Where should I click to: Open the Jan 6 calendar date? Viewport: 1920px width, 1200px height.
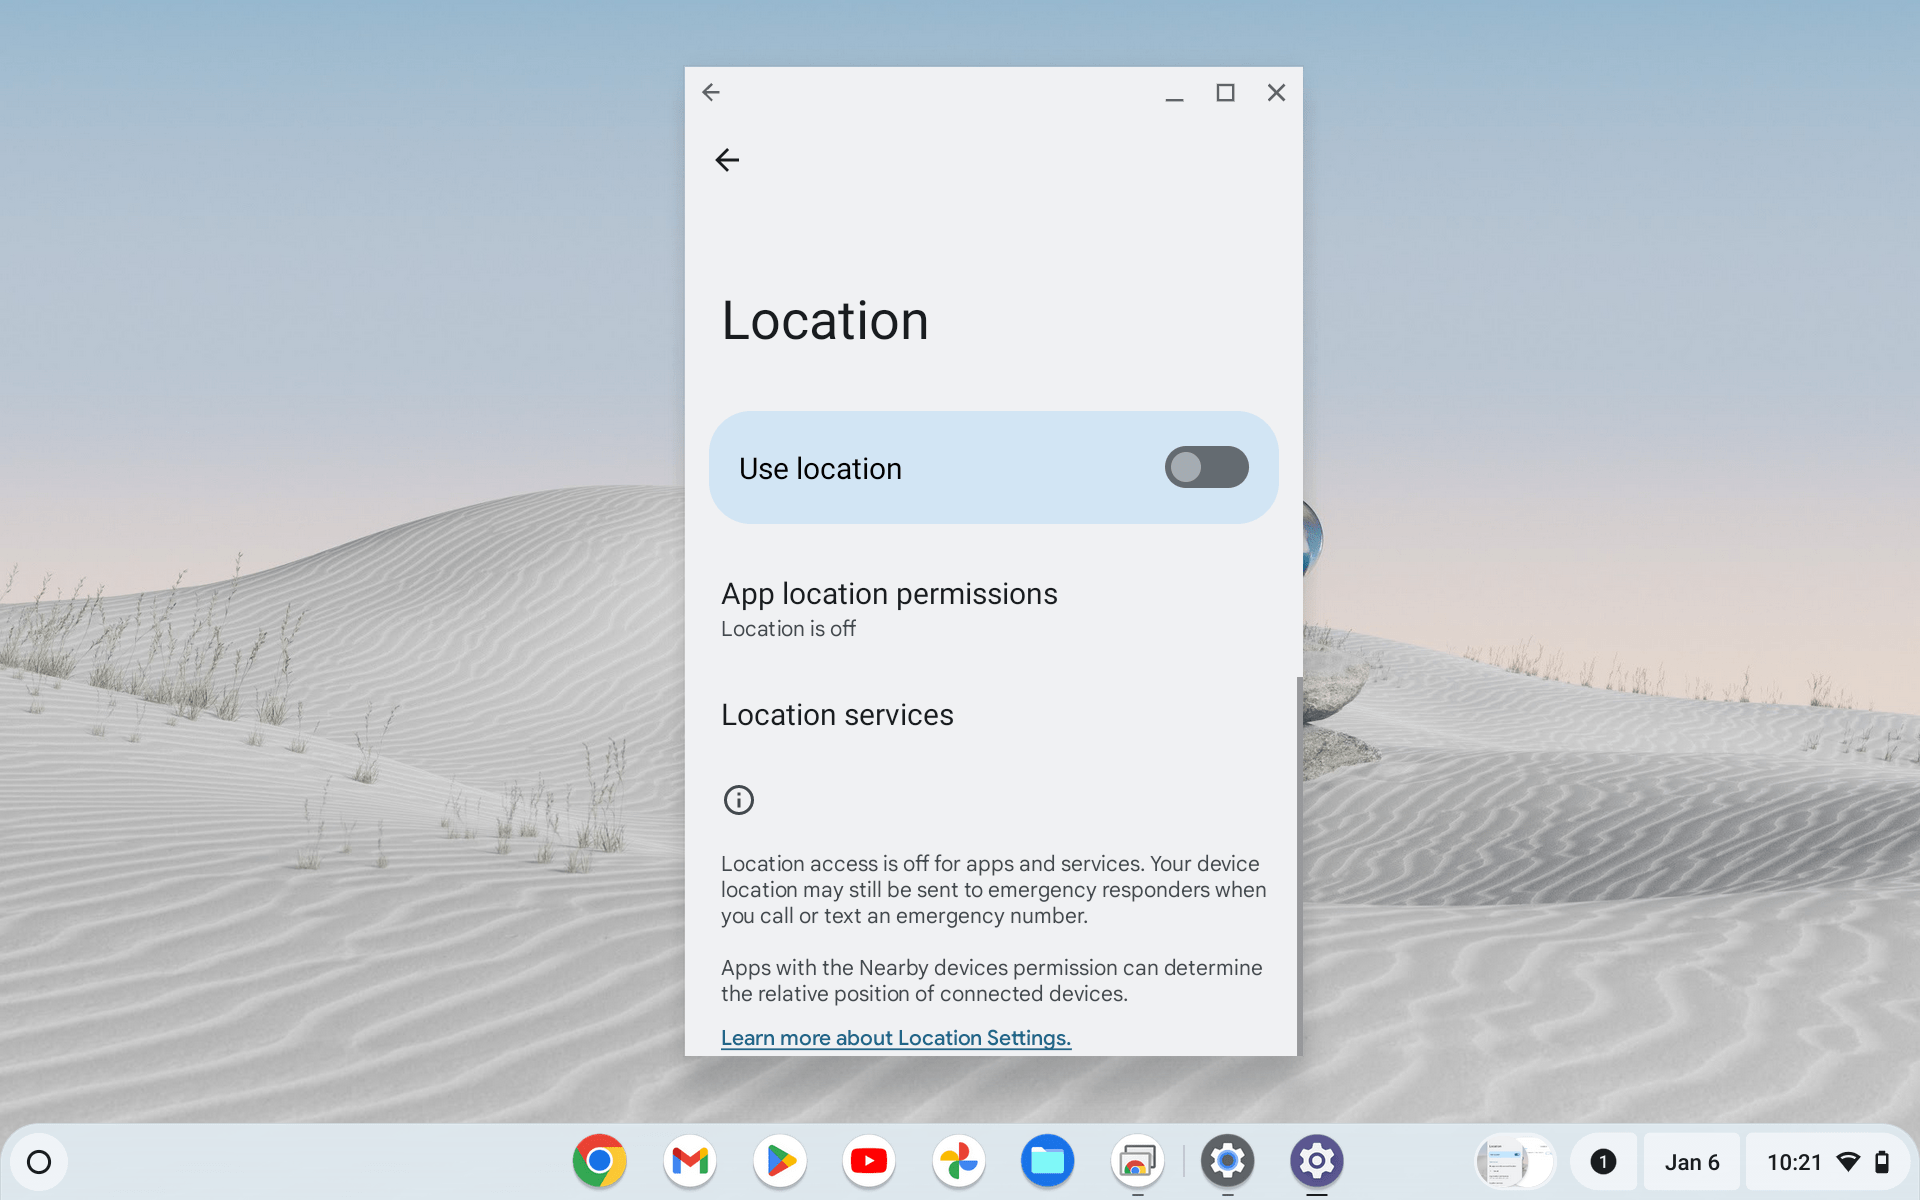tap(1691, 1161)
